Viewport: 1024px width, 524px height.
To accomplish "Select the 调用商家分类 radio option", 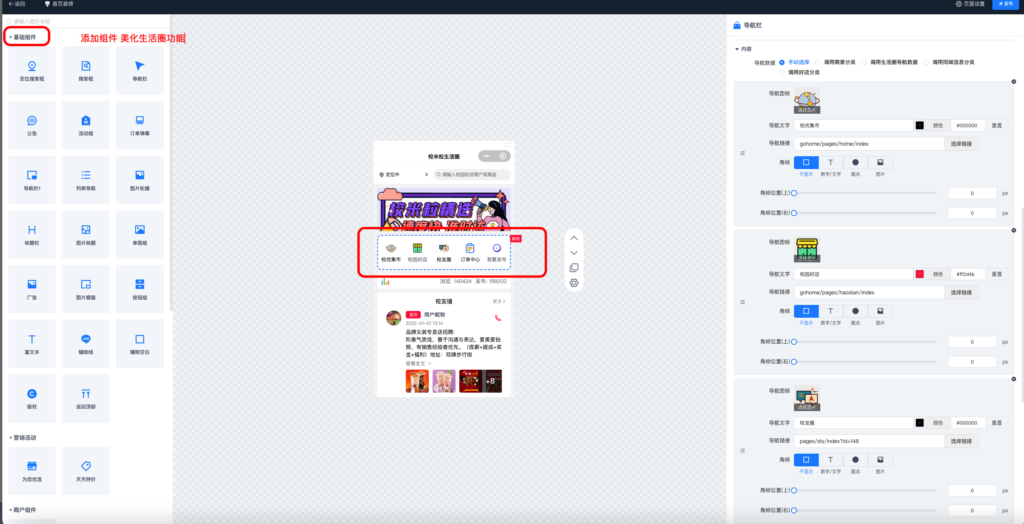I will coord(818,62).
